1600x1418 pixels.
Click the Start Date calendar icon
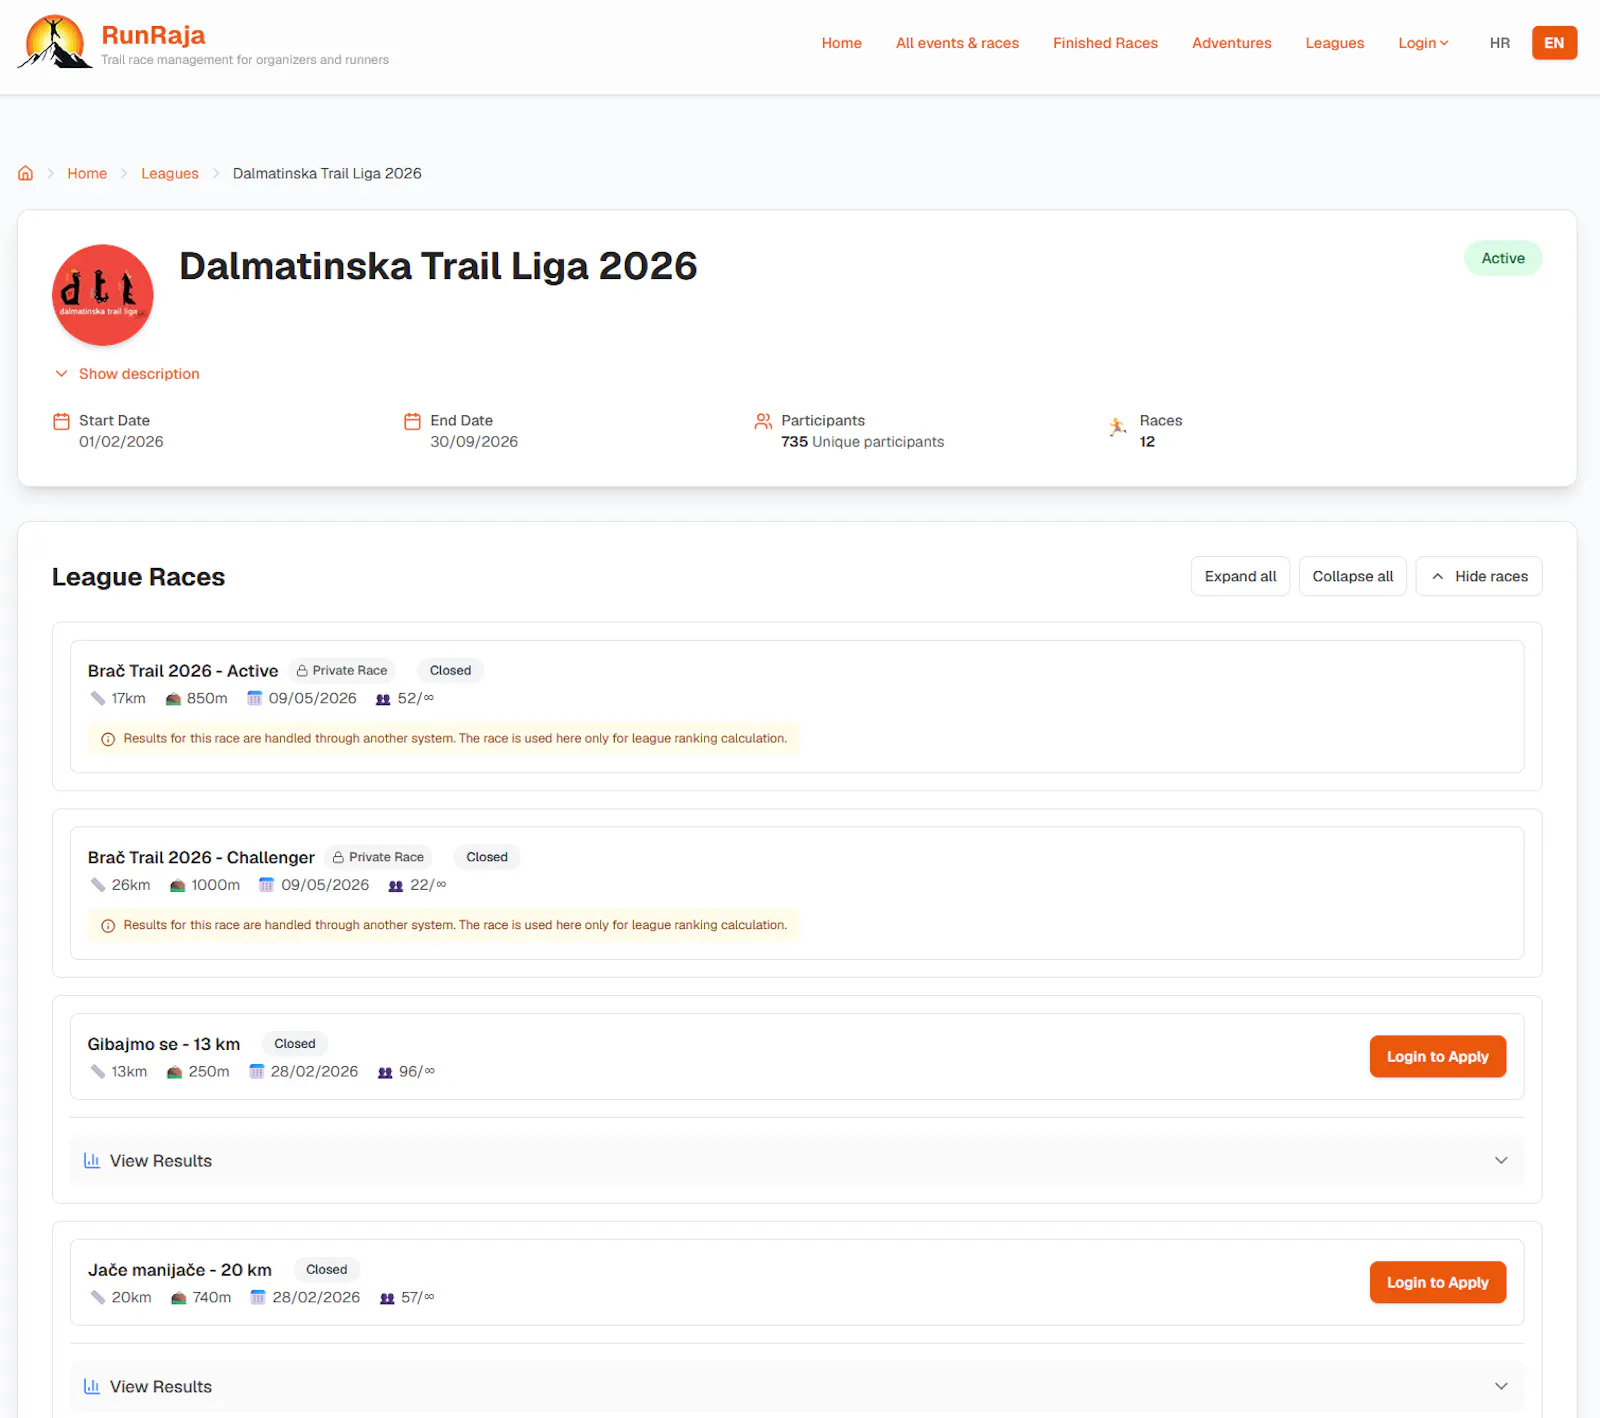pyautogui.click(x=62, y=421)
